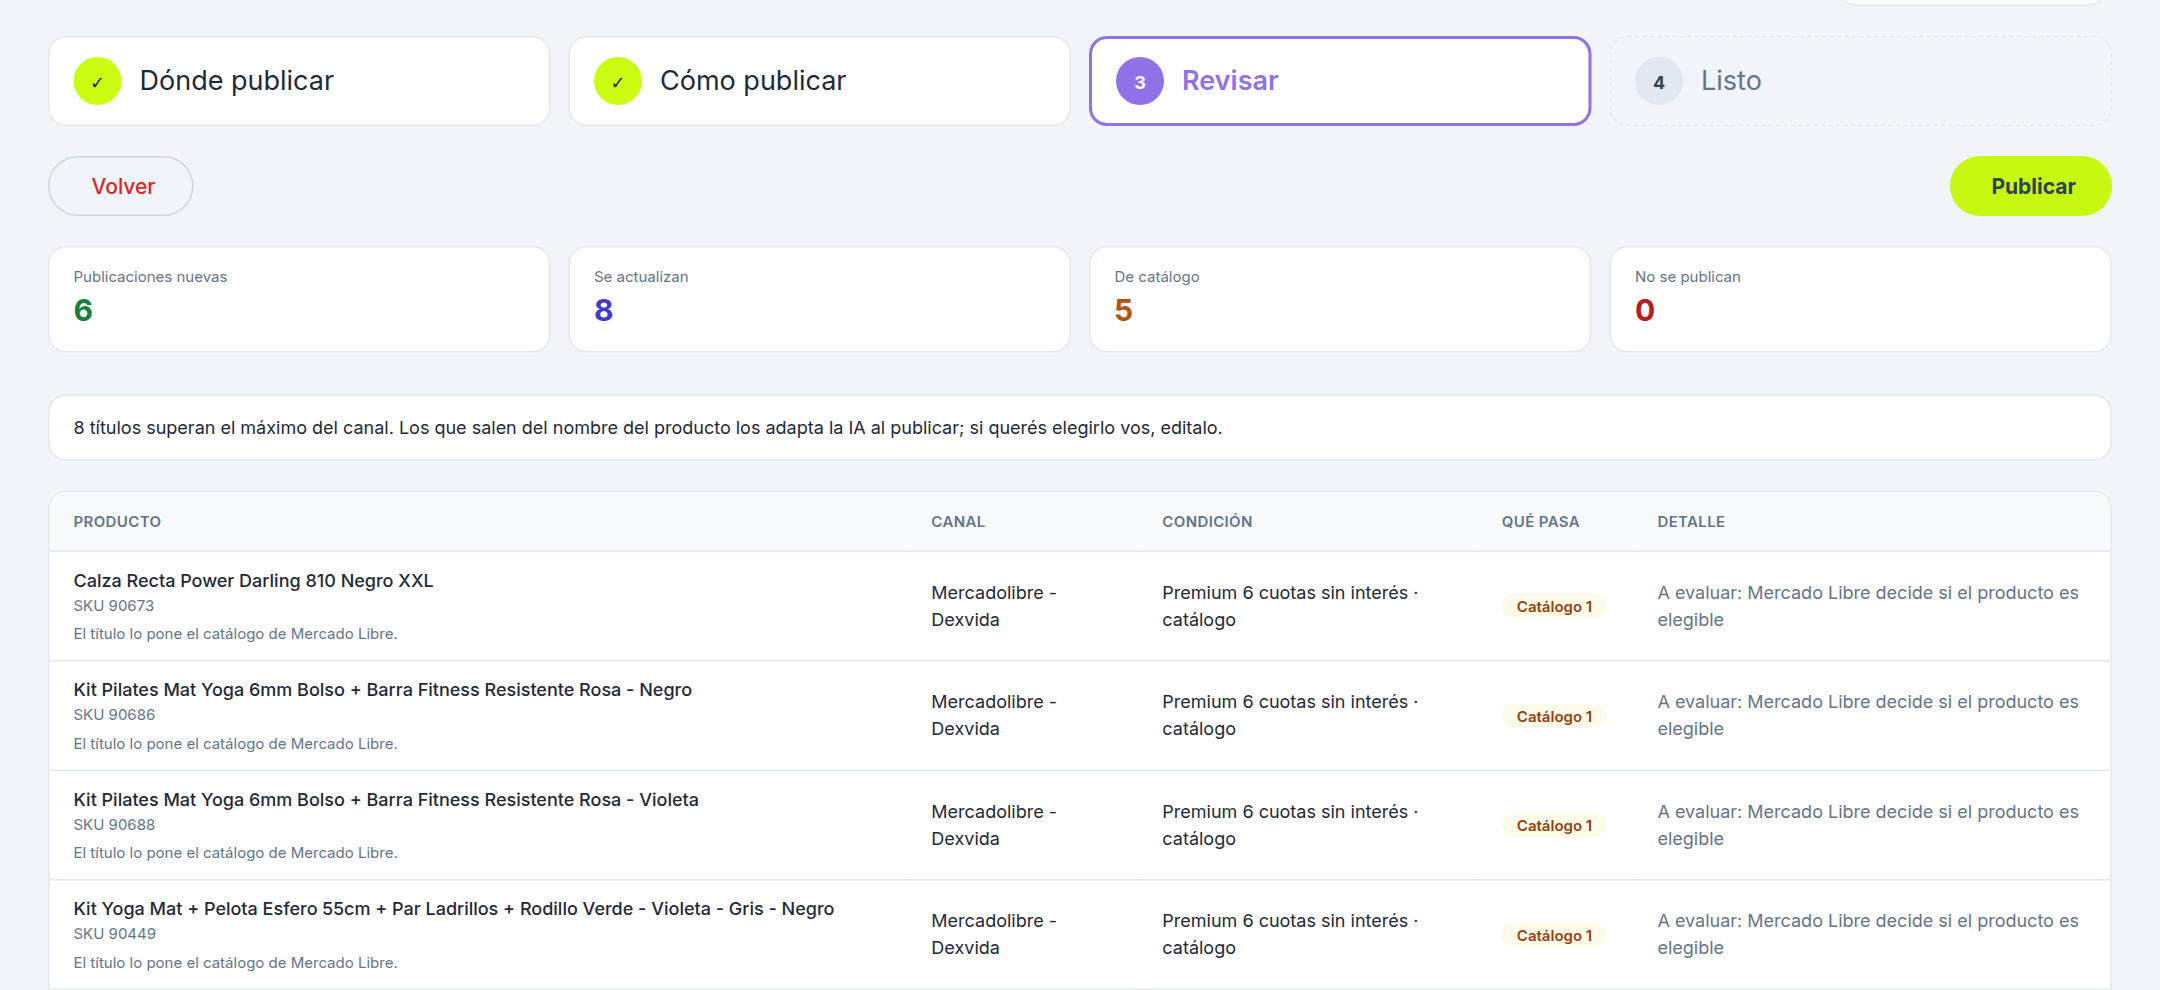Screen dimensions: 2160x990
Task: Select the Revisar step
Action: 1340,81
